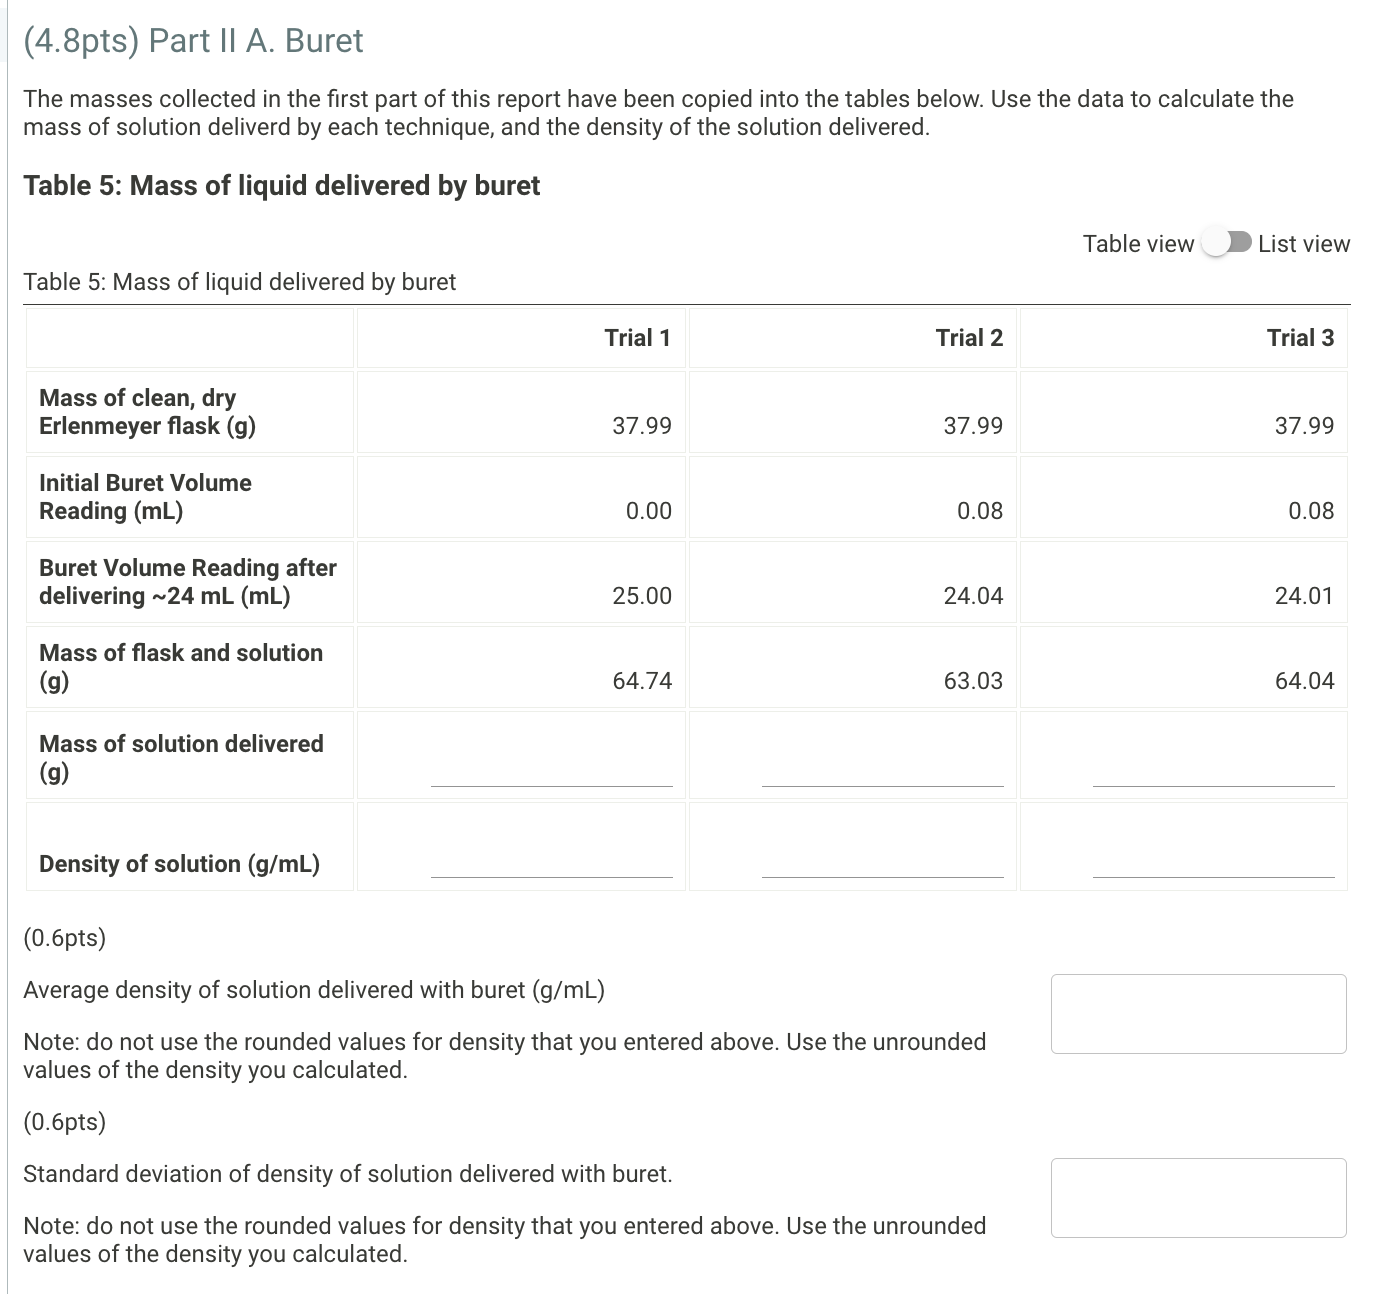Click the Part II A. Buret title
Image resolution: width=1384 pixels, height=1294 pixels.
click(x=192, y=40)
